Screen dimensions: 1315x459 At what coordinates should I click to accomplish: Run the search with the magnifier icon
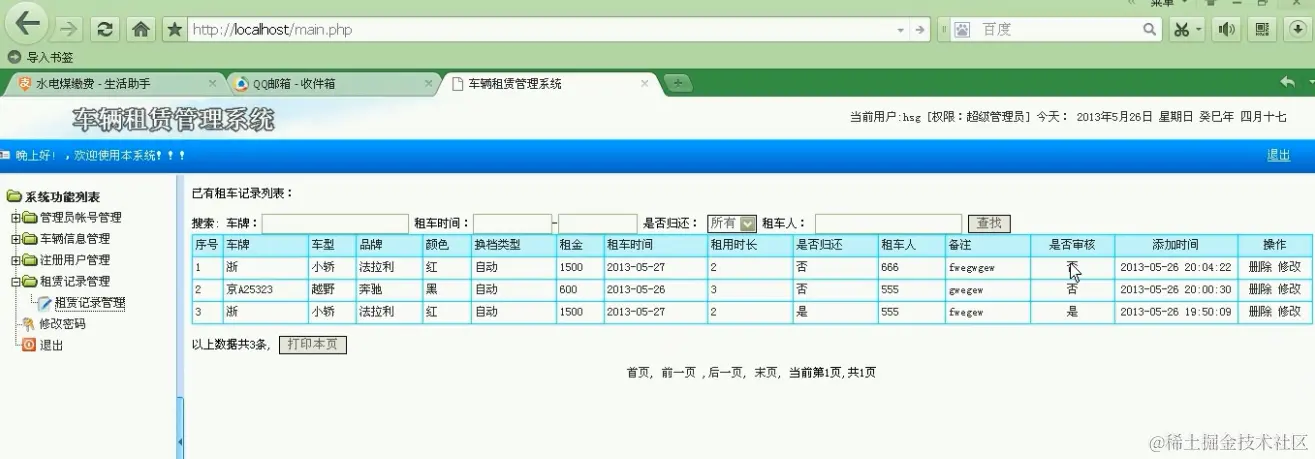1147,30
